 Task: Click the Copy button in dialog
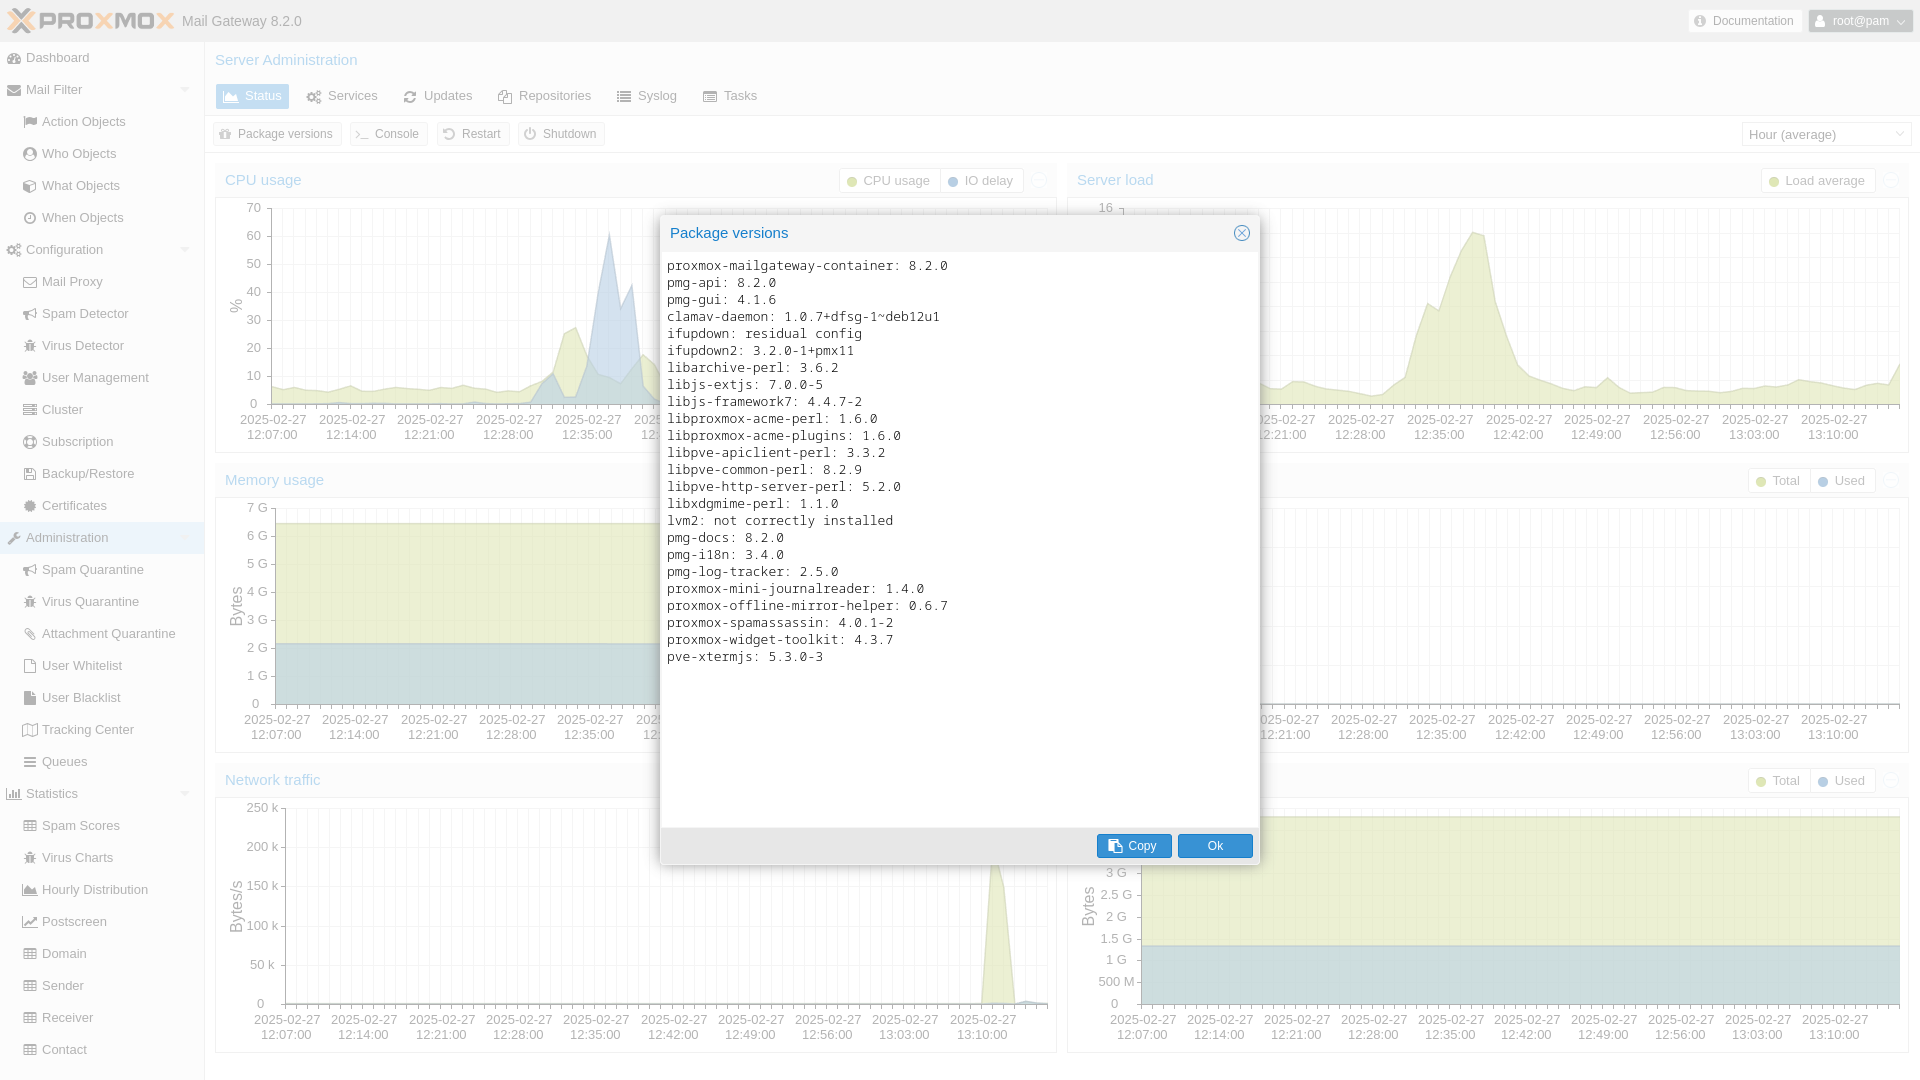click(1133, 846)
